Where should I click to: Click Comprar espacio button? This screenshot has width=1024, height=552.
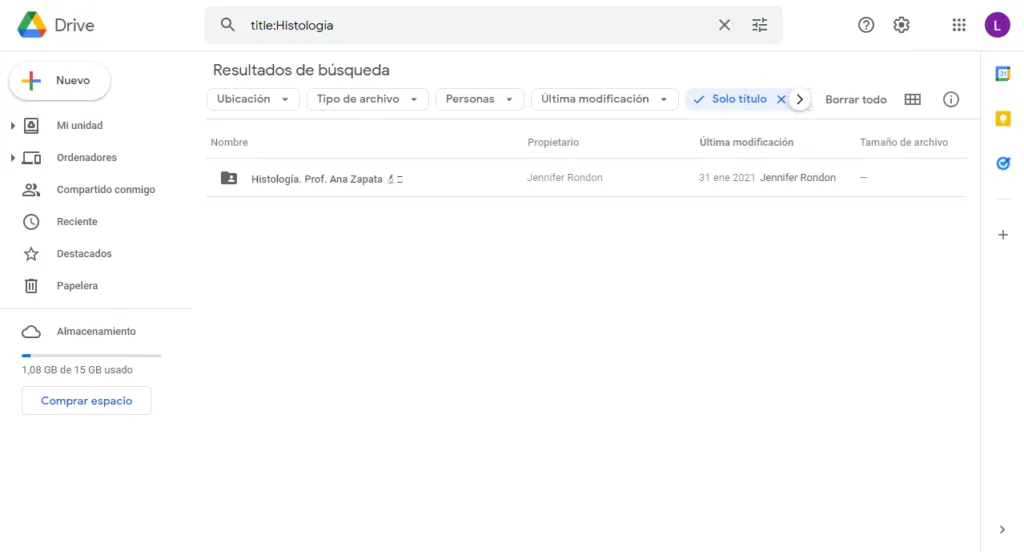pyautogui.click(x=86, y=401)
